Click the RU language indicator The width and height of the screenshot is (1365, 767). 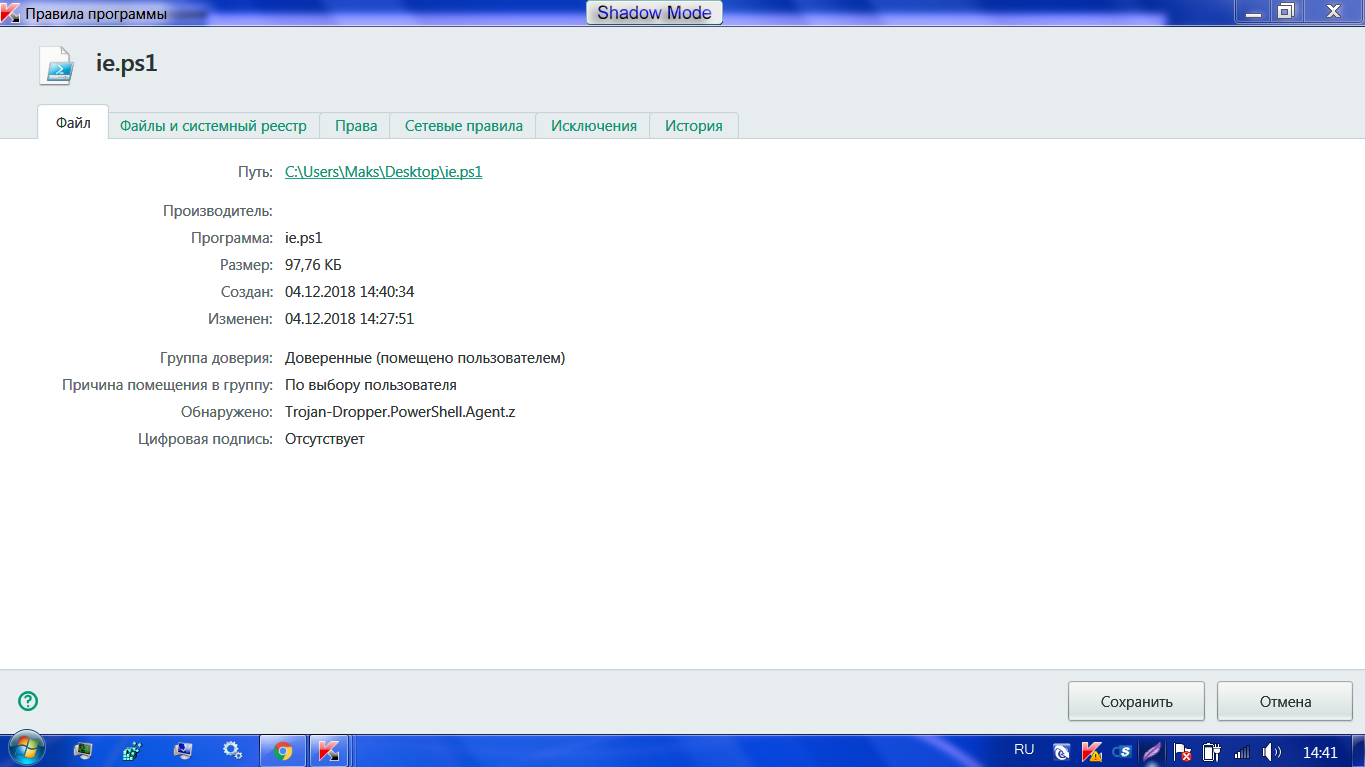pyautogui.click(x=1024, y=750)
